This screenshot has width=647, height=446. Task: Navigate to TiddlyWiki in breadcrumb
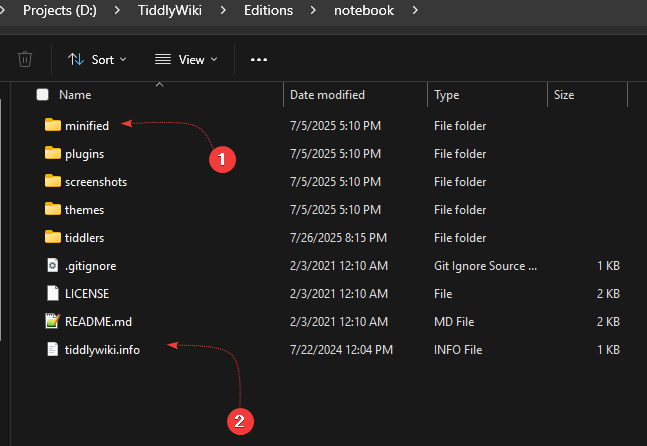170,10
